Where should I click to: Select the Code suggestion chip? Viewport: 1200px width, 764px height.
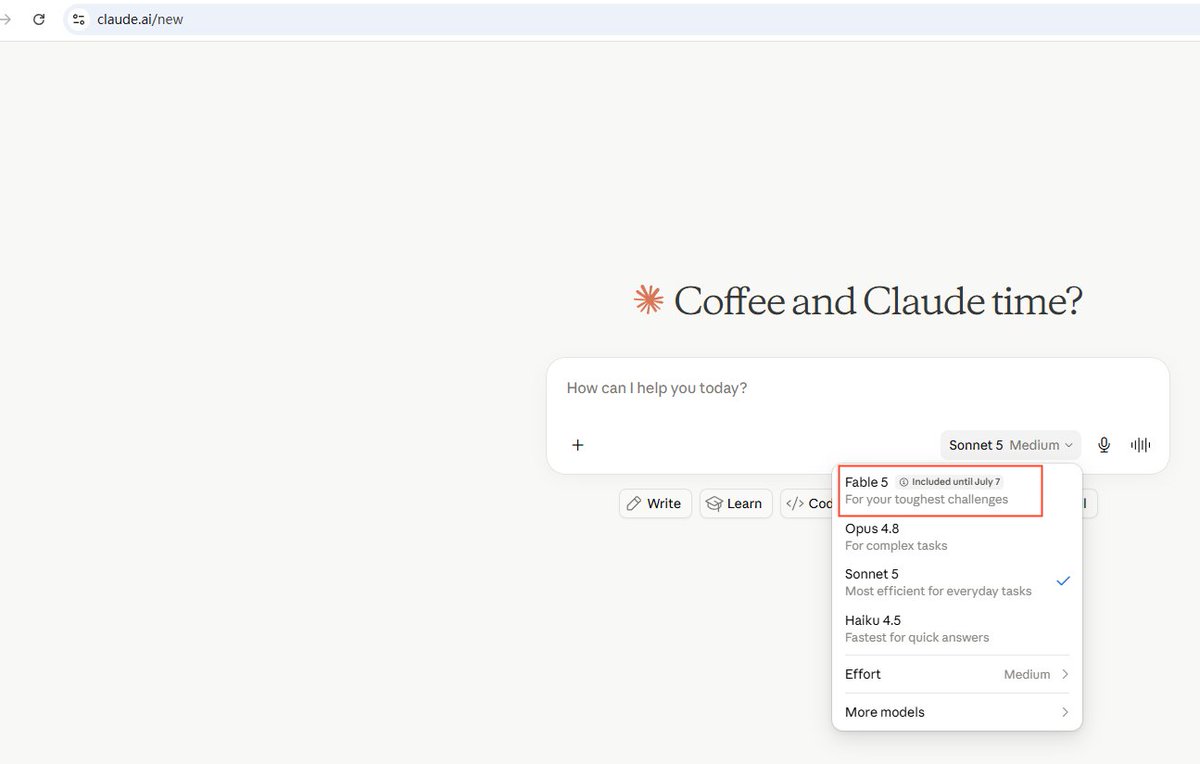[808, 503]
